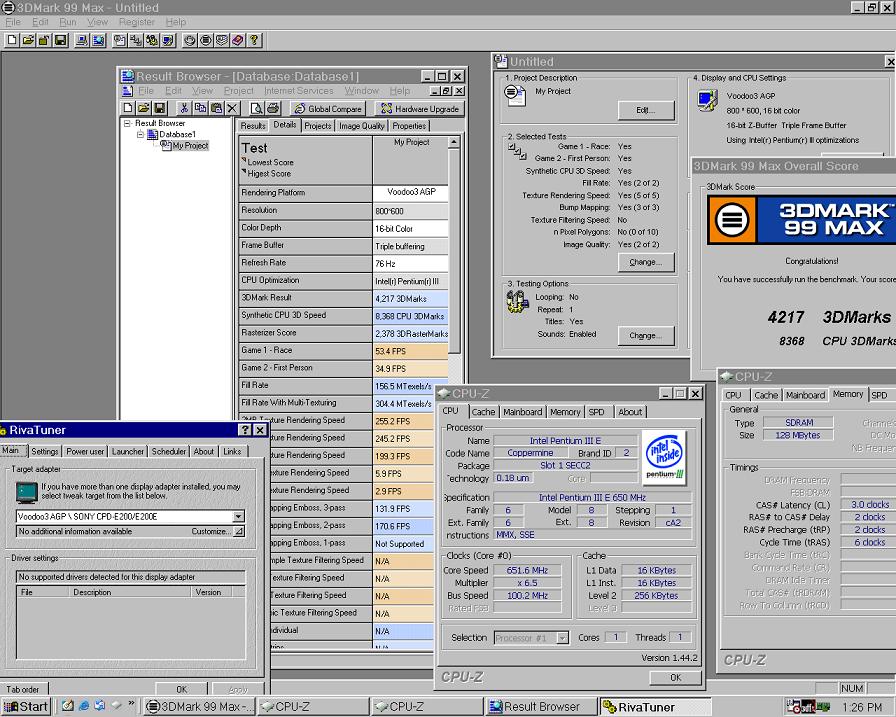
Task: Open the Power user tab in RivaTuner
Action: (x=85, y=451)
